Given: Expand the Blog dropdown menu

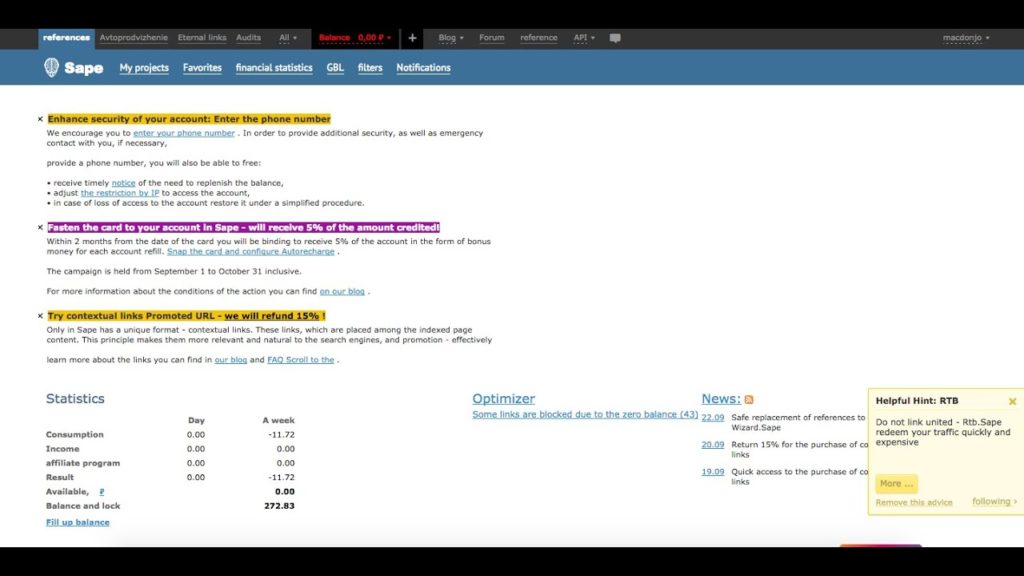Looking at the screenshot, I should tap(451, 38).
